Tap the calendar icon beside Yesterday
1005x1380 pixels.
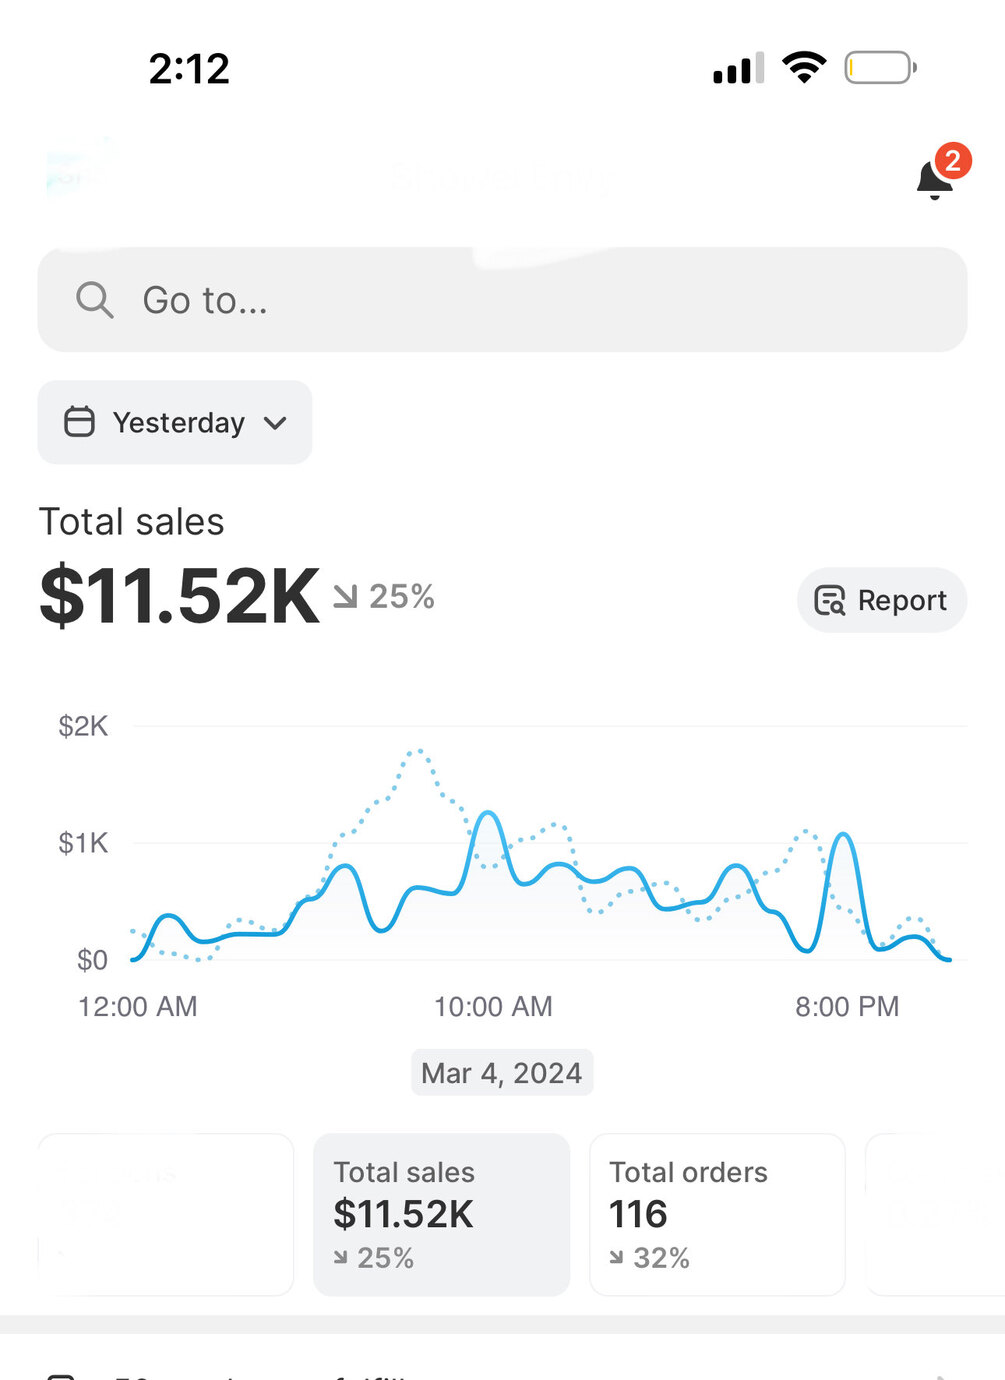(x=79, y=422)
